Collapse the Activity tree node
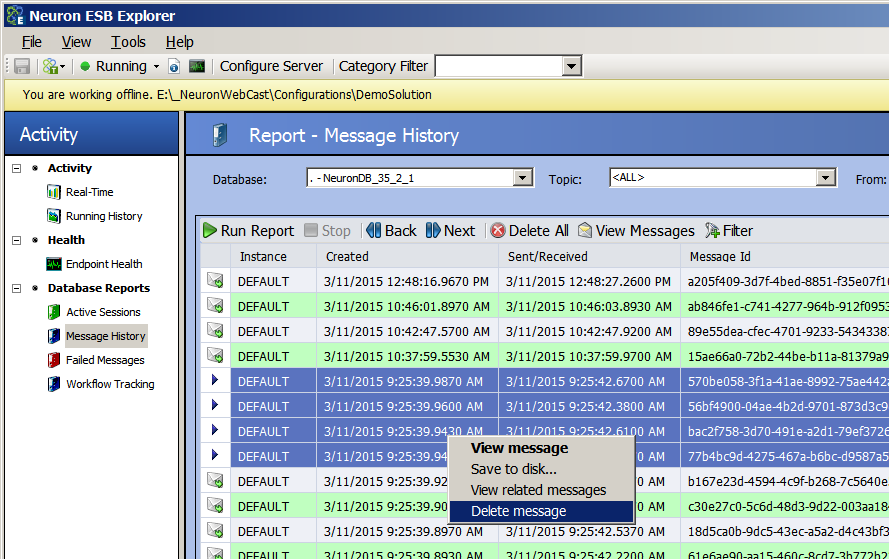889x559 pixels. [17, 168]
